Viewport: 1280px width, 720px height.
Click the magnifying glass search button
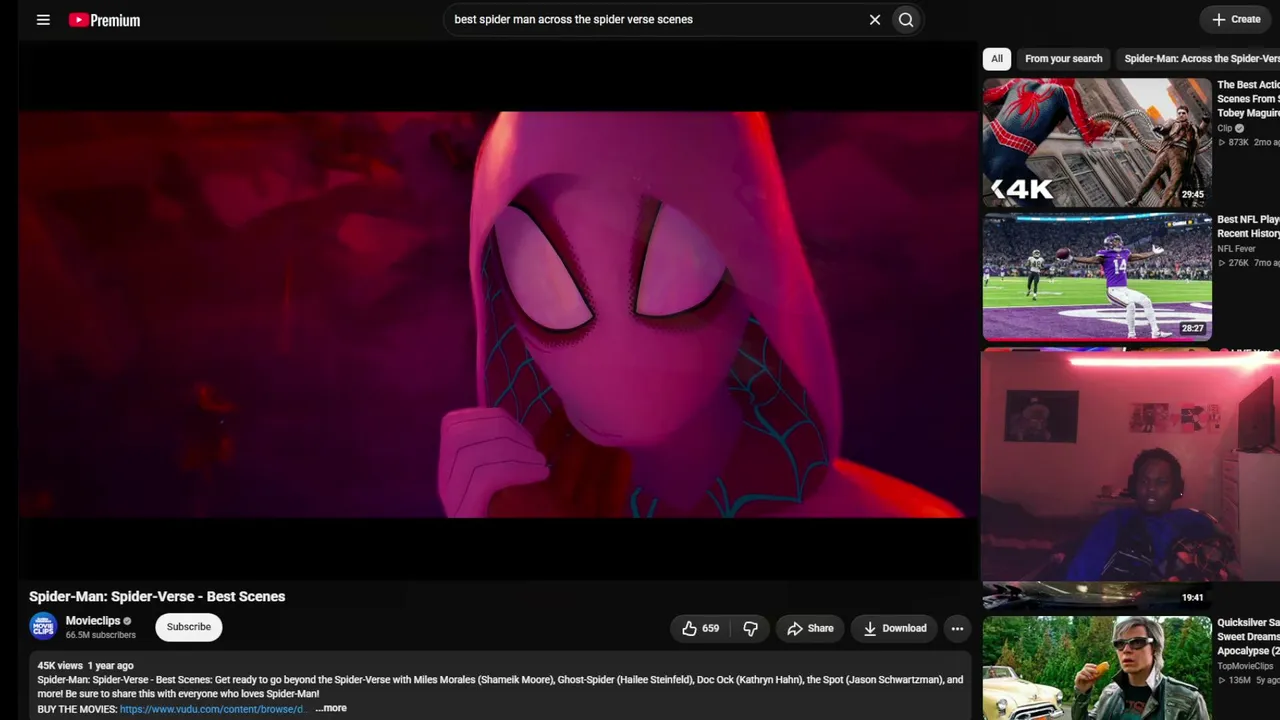click(906, 19)
